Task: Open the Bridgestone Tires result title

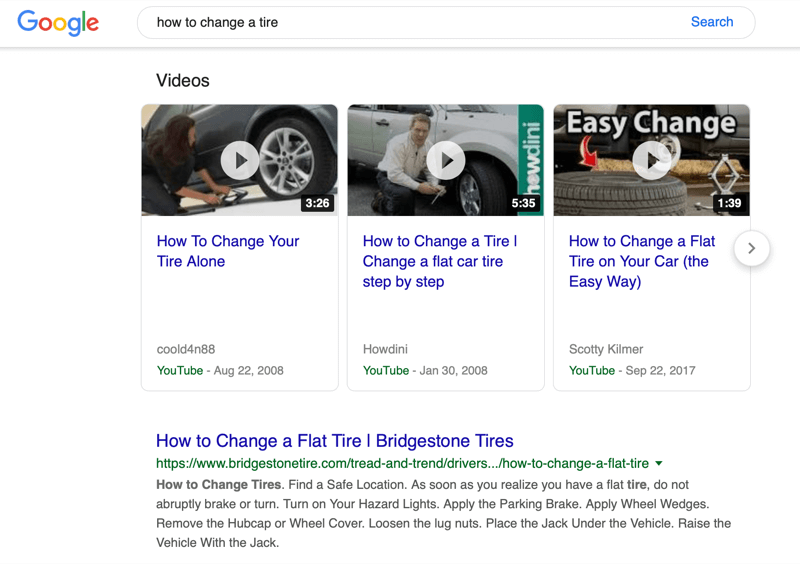Action: pos(335,440)
